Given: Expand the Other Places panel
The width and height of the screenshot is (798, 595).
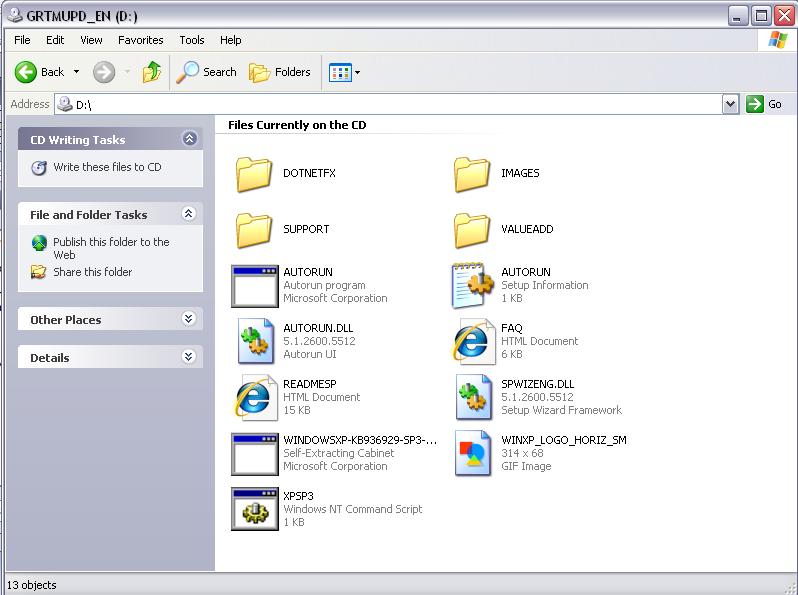Looking at the screenshot, I should [188, 319].
